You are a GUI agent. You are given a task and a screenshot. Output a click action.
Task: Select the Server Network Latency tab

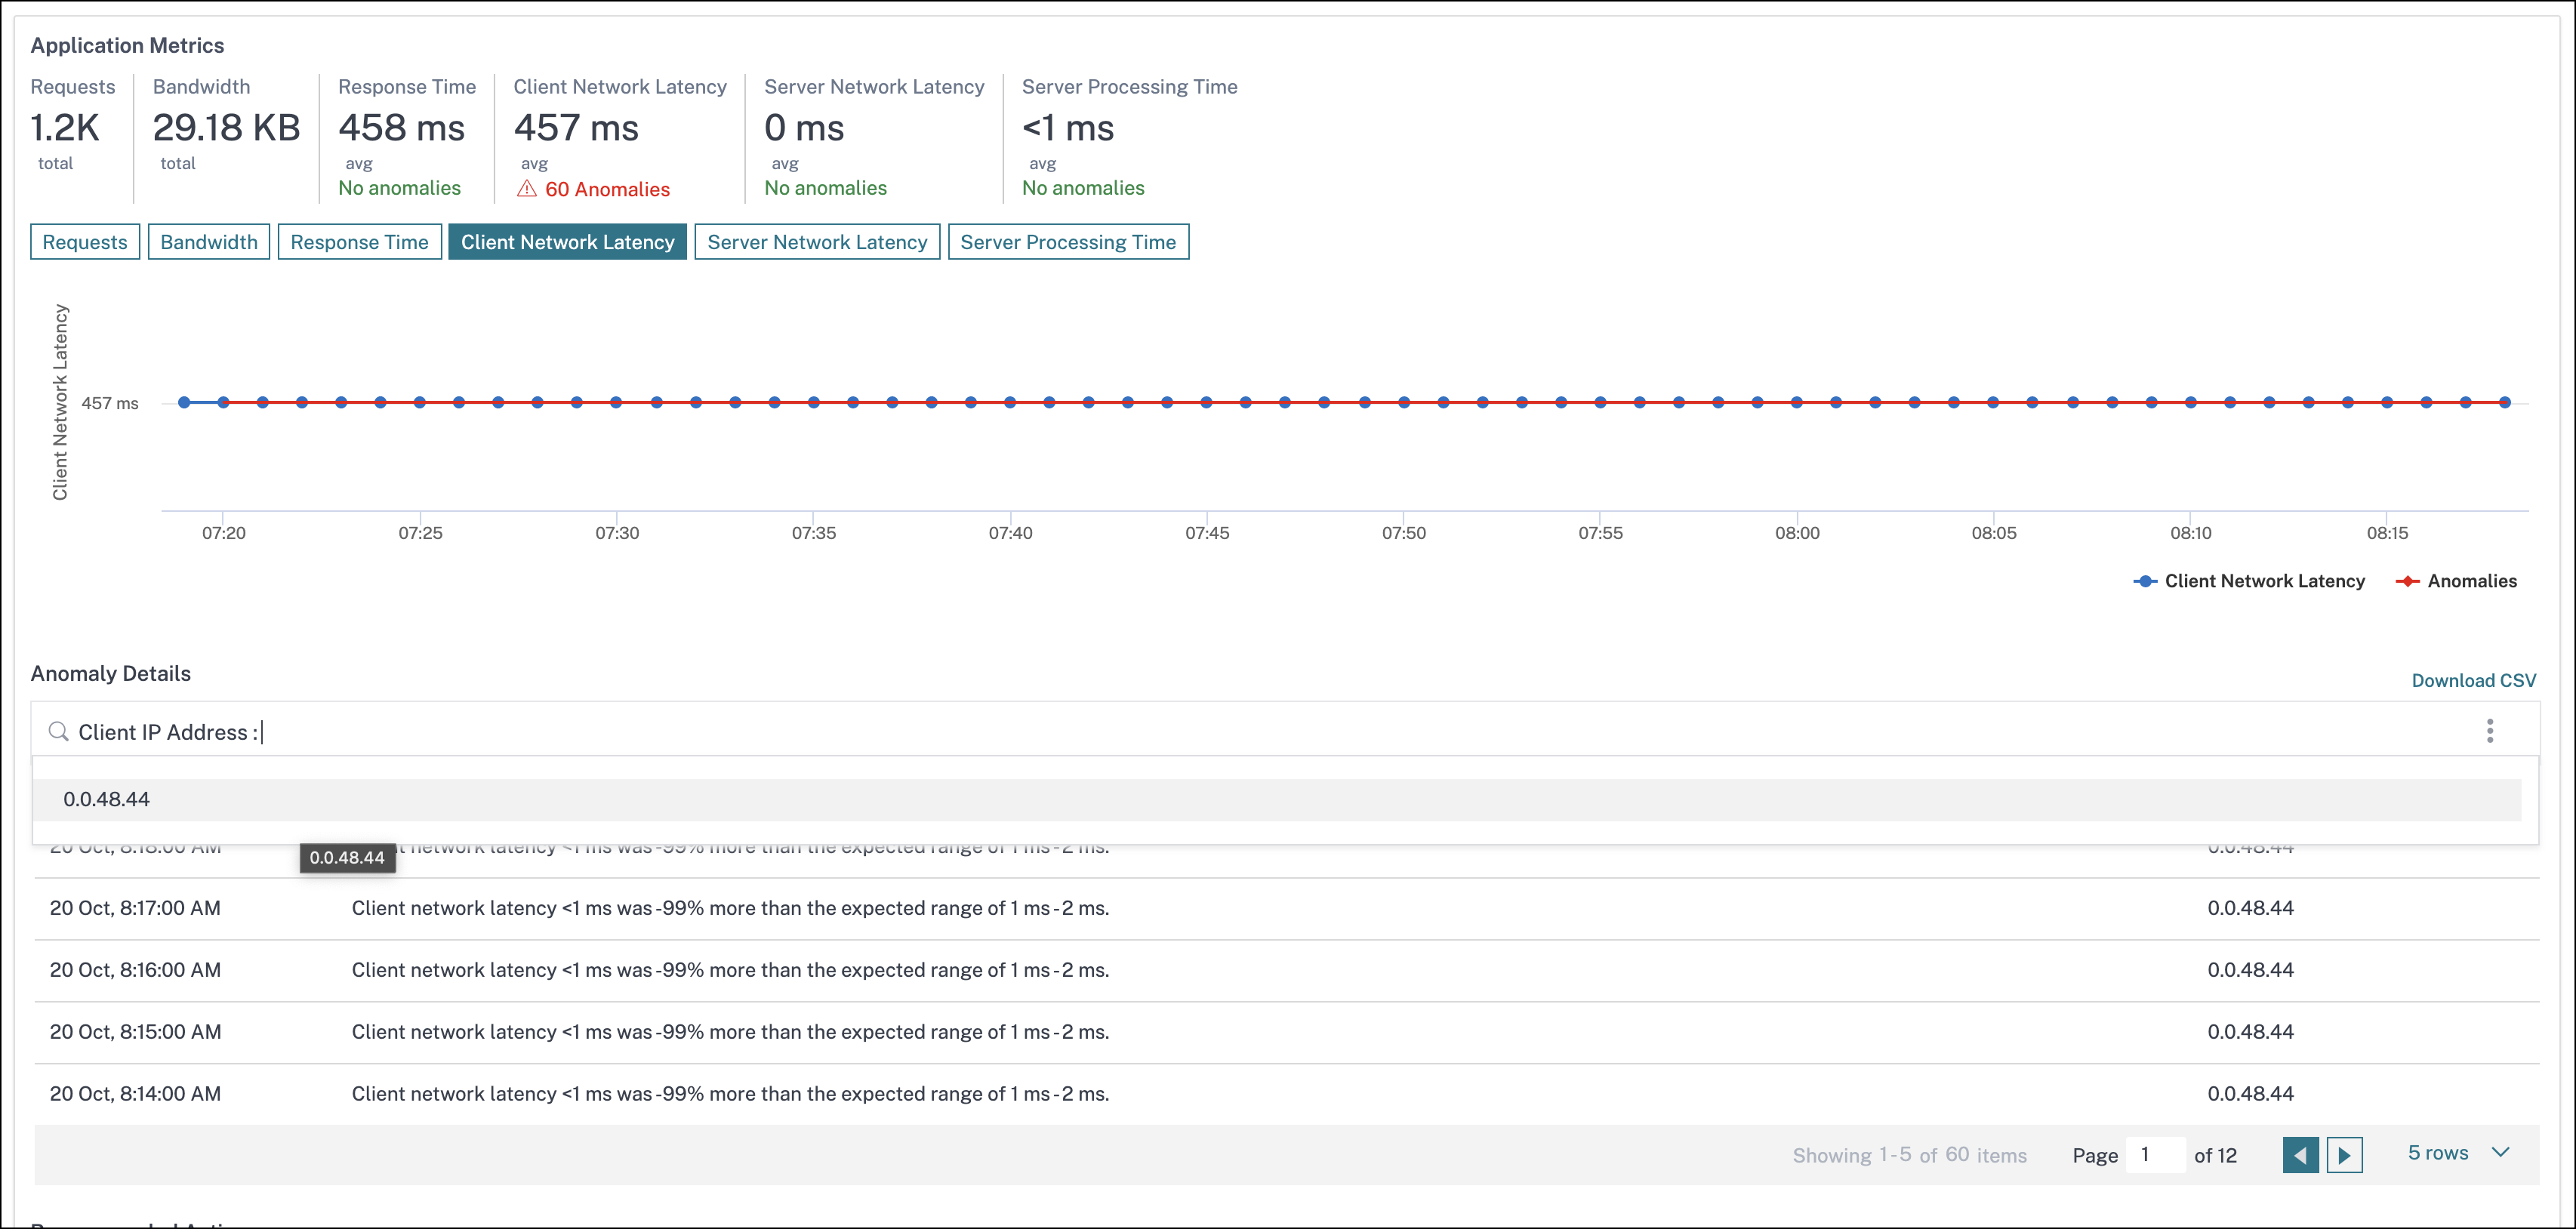click(x=817, y=242)
